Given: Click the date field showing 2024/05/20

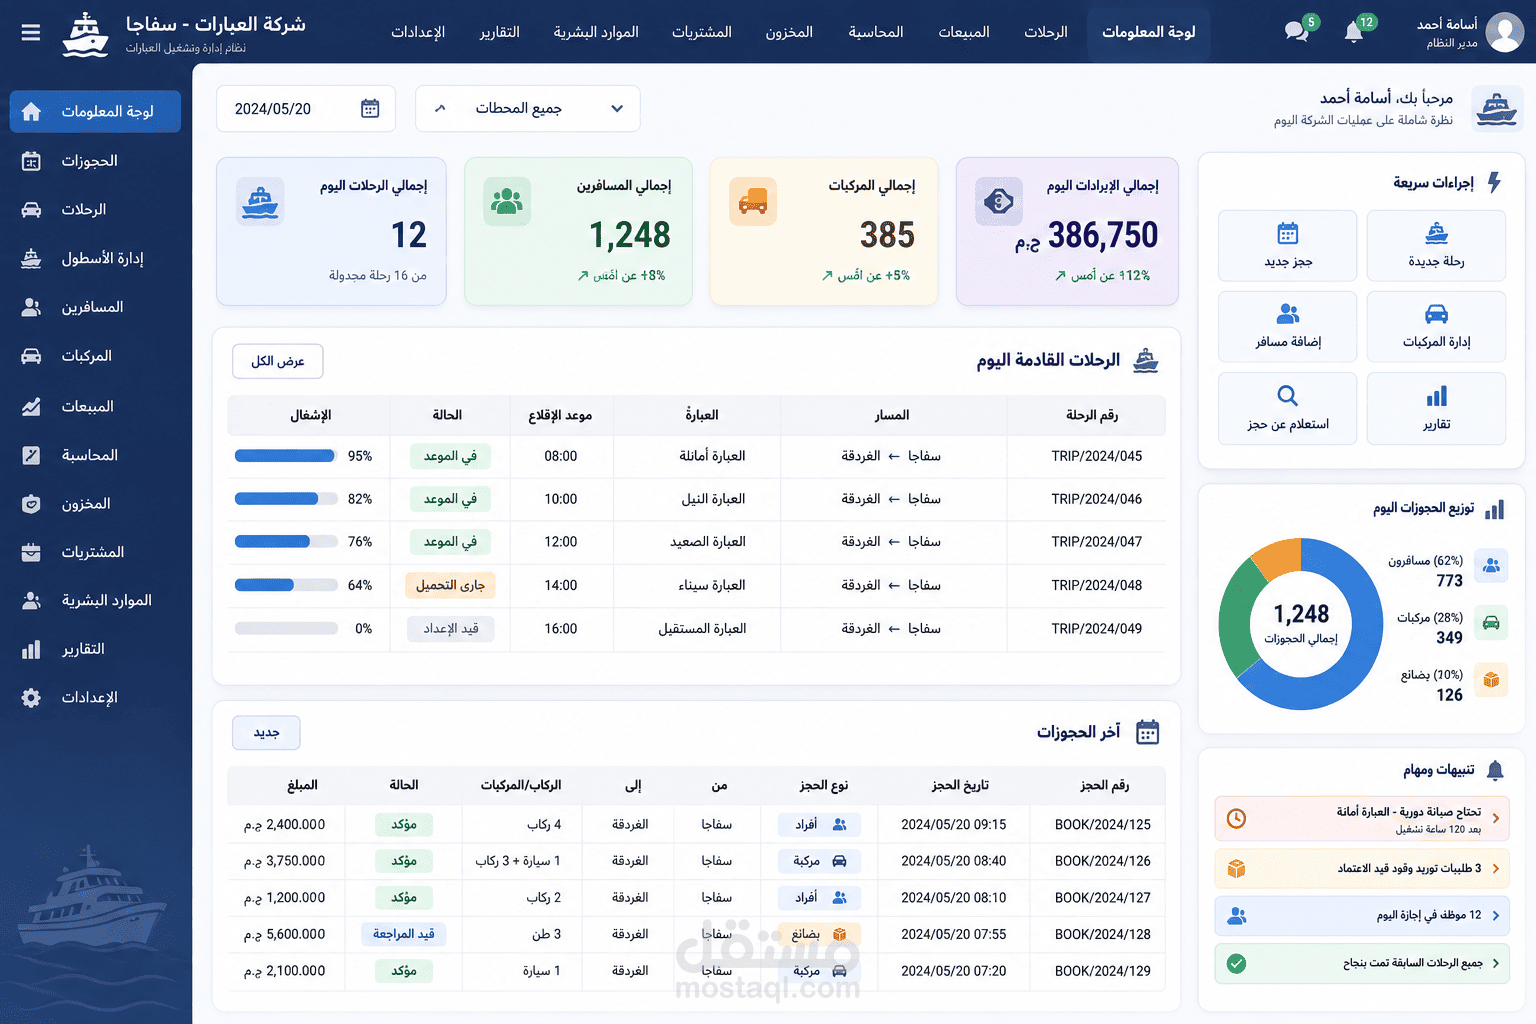Looking at the screenshot, I should coord(306,109).
